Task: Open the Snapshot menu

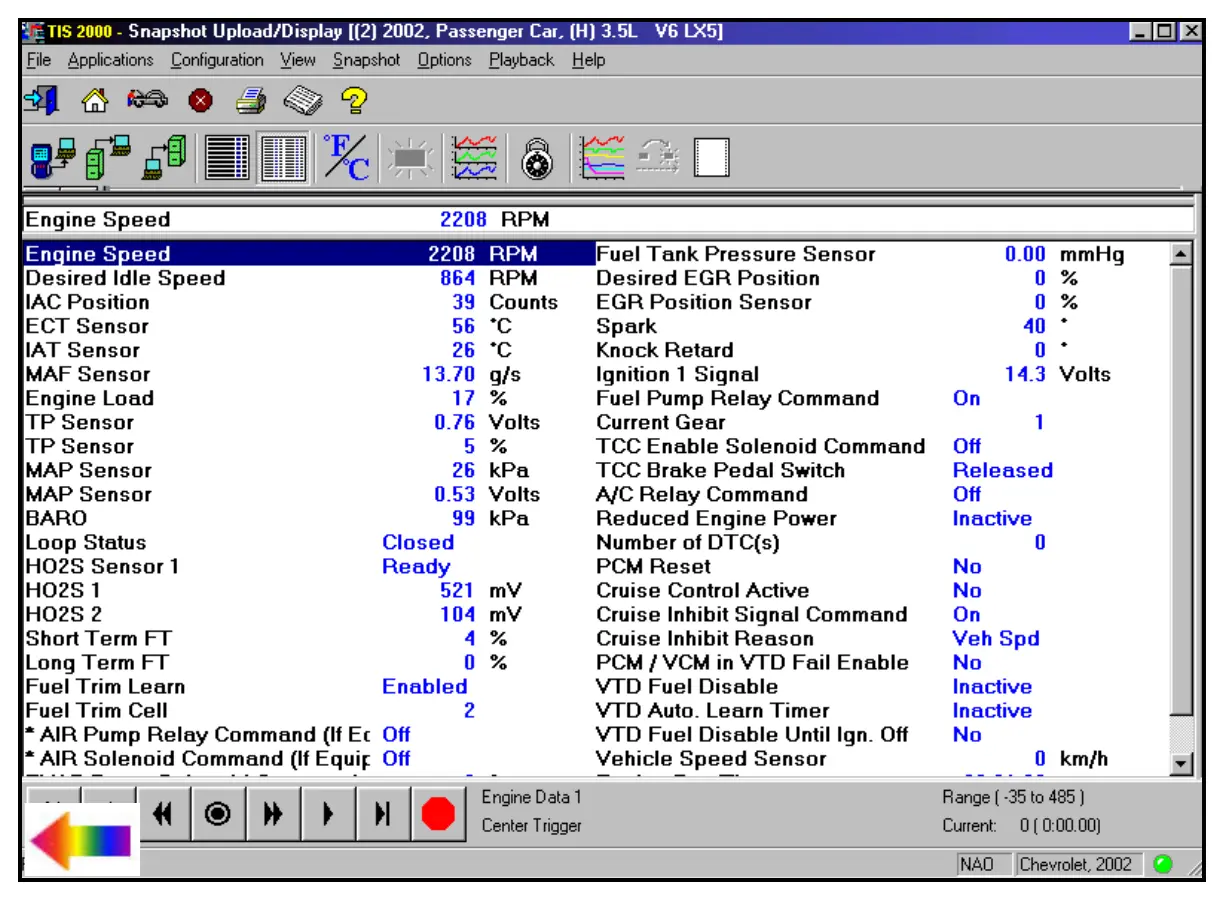Action: [366, 60]
